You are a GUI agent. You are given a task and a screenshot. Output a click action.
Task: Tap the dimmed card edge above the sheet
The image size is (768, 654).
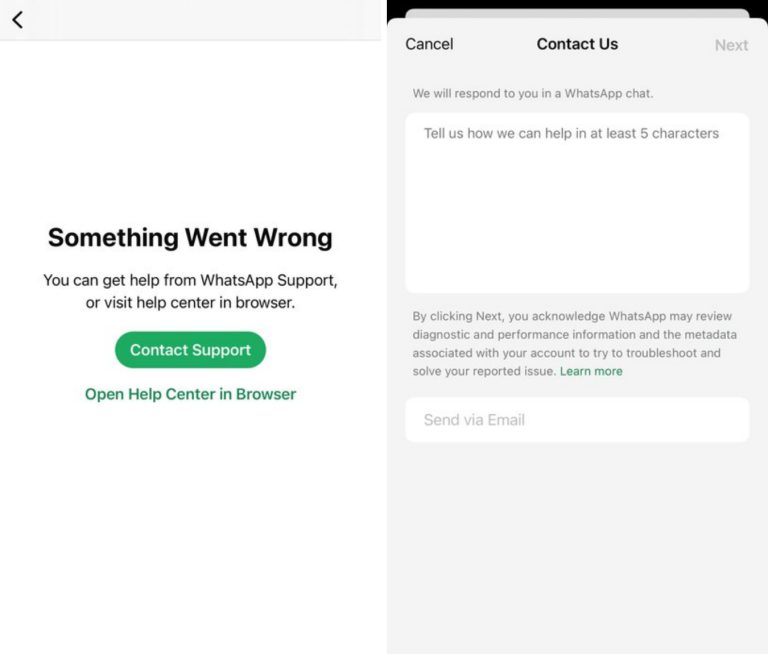click(x=577, y=13)
